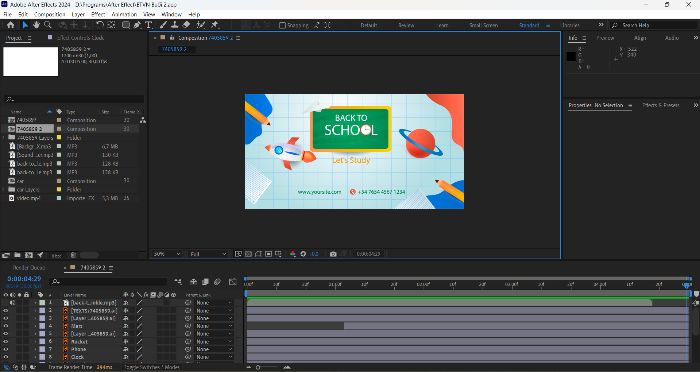Enable frame blending for timeline layers
Screen dimensions: 700x372
point(205,281)
